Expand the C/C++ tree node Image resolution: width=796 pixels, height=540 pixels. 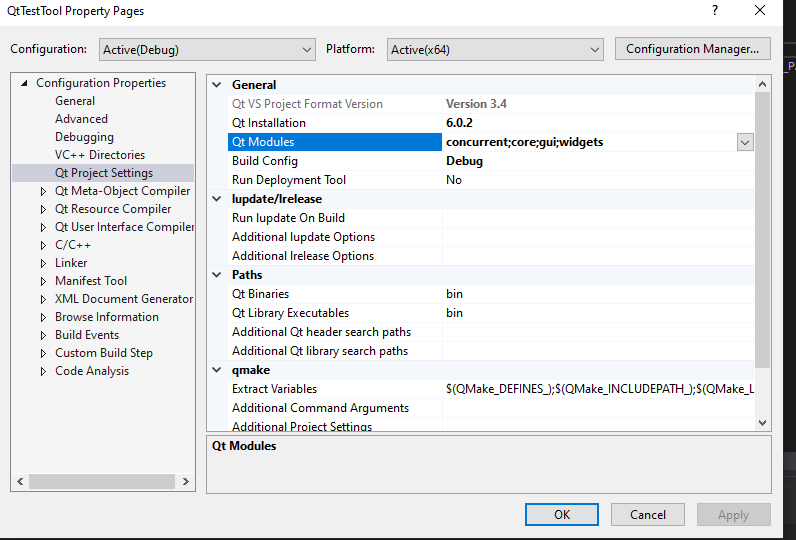coord(43,245)
